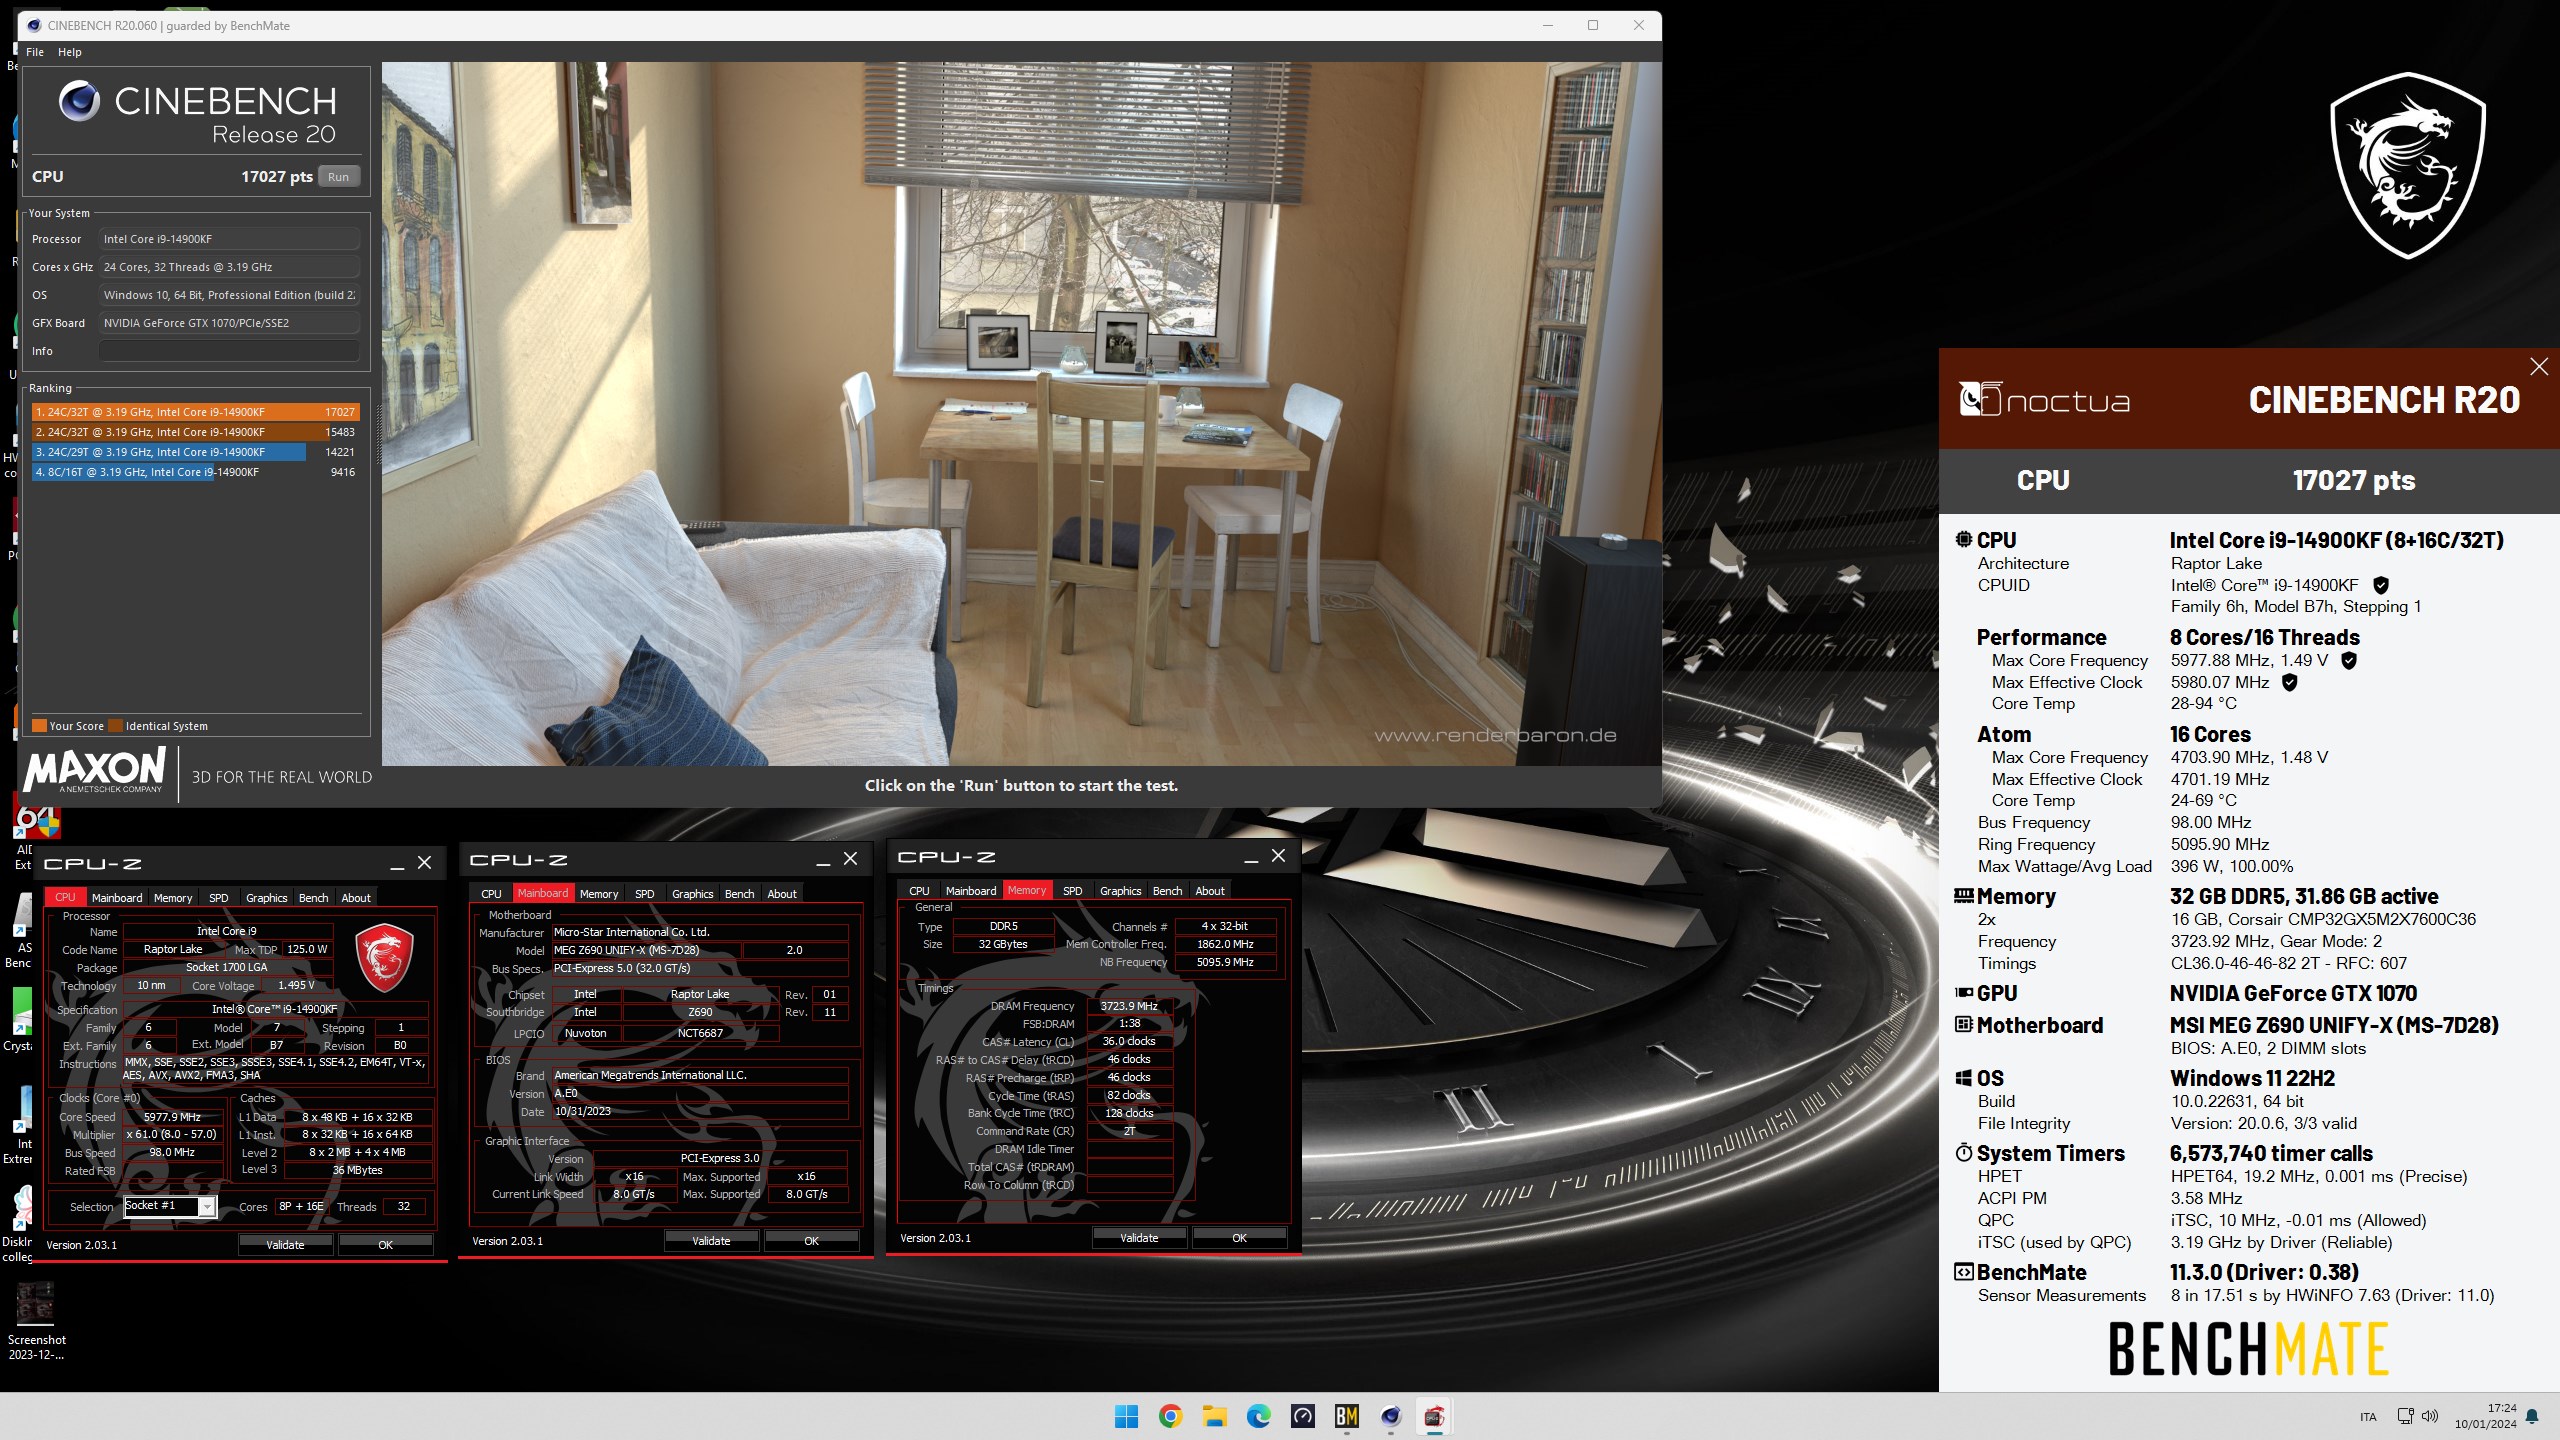This screenshot has width=2560, height=1440.
Task: Click the MAXON logo in Cinebench
Action: [94, 770]
